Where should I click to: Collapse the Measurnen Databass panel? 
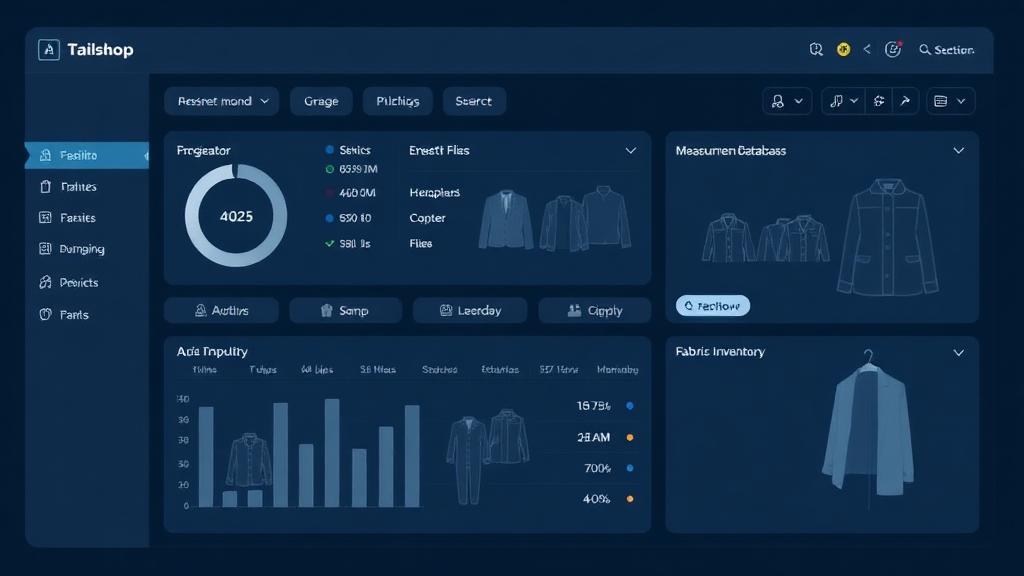[959, 150]
